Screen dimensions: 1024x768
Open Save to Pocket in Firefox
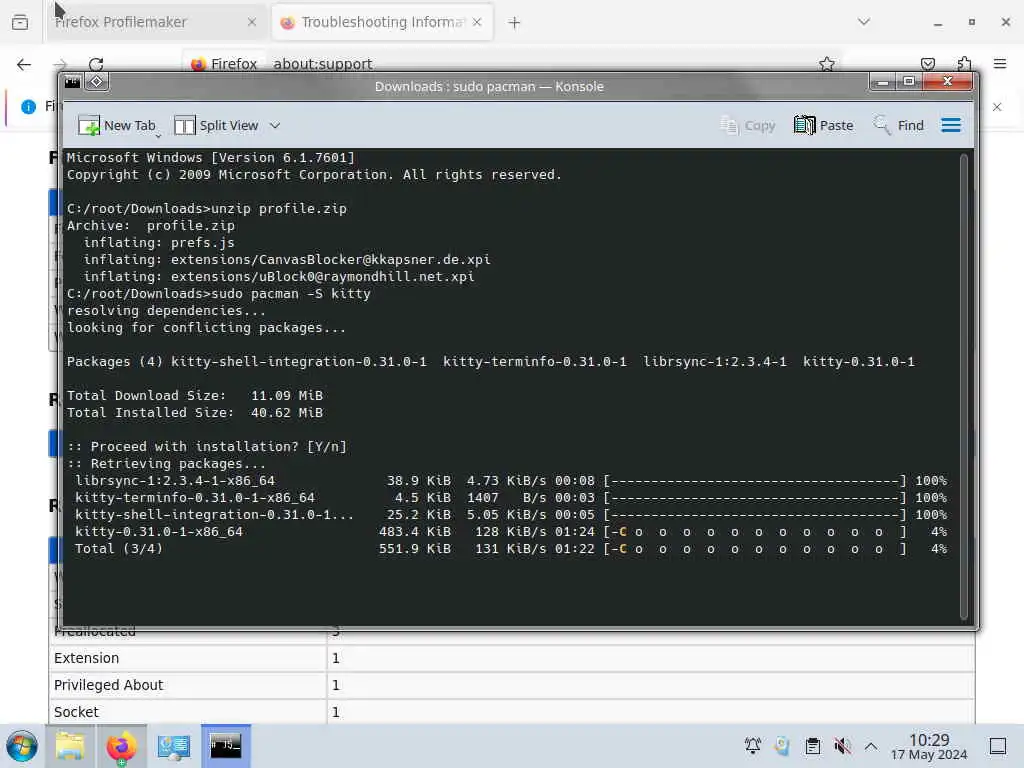tap(927, 64)
